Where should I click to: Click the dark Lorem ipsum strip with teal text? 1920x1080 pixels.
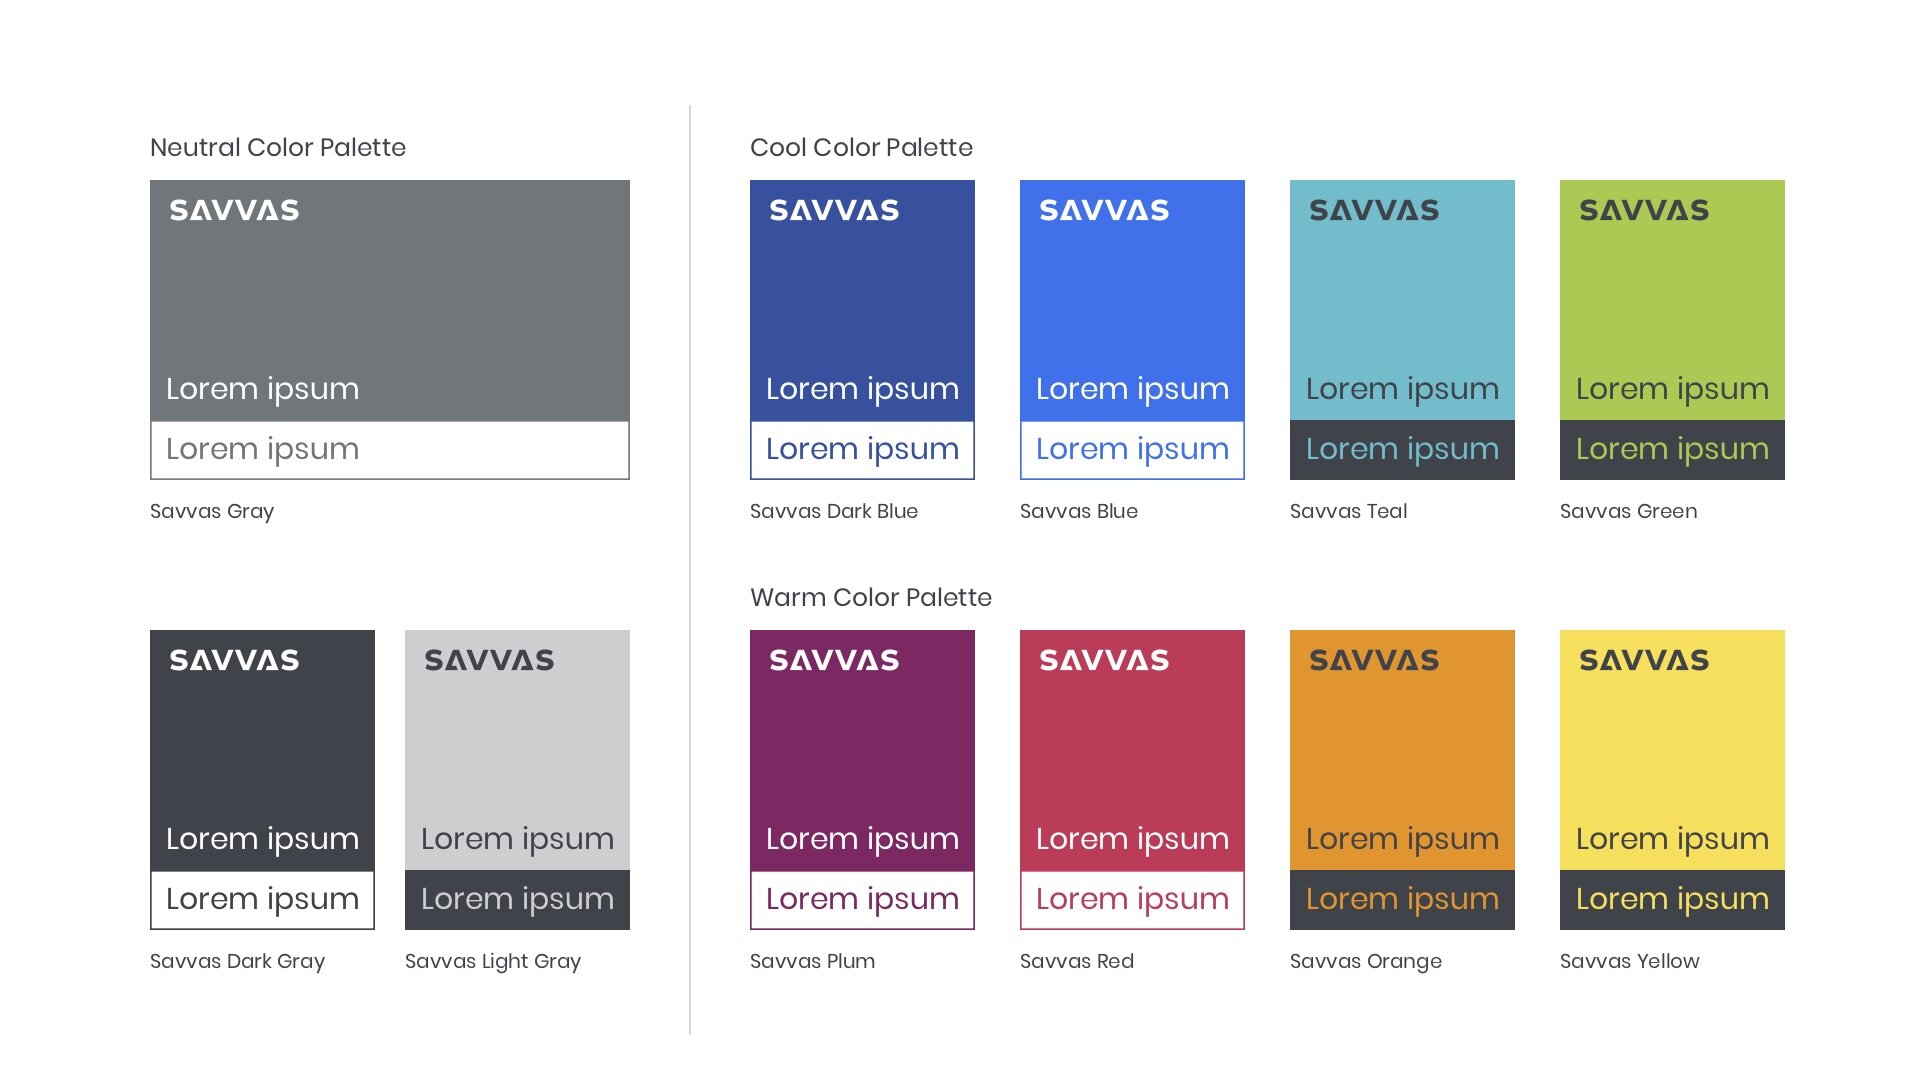tap(1402, 450)
